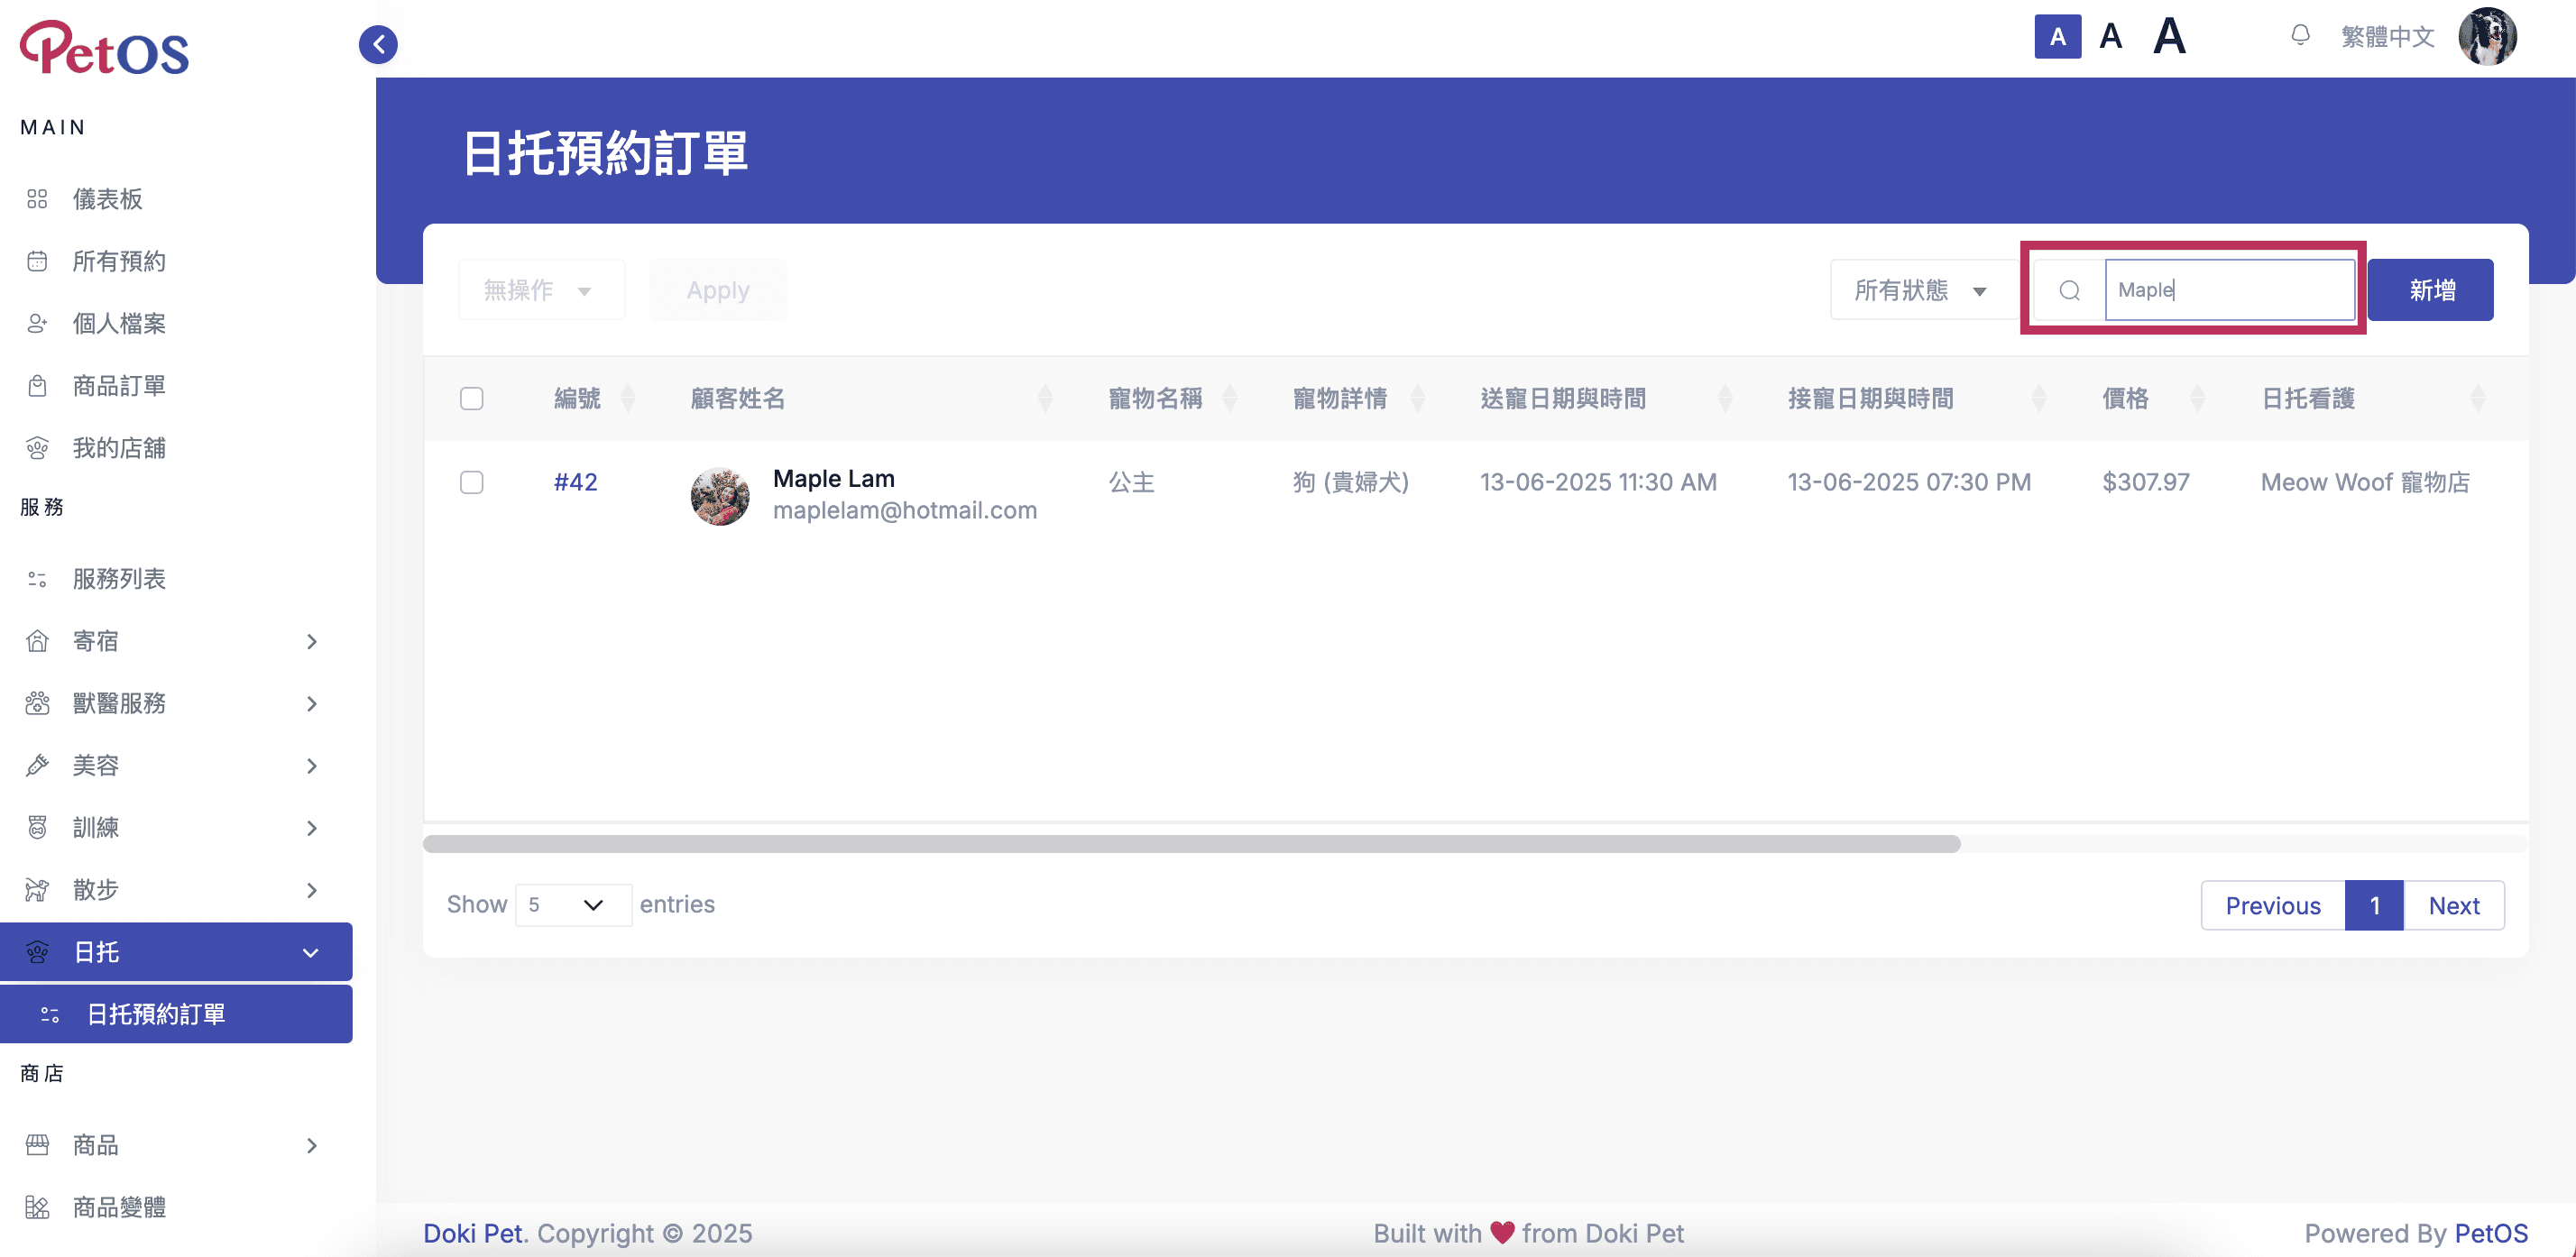Viewport: 2576px width, 1257px height.
Task: Open order link #42
Action: pos(575,482)
